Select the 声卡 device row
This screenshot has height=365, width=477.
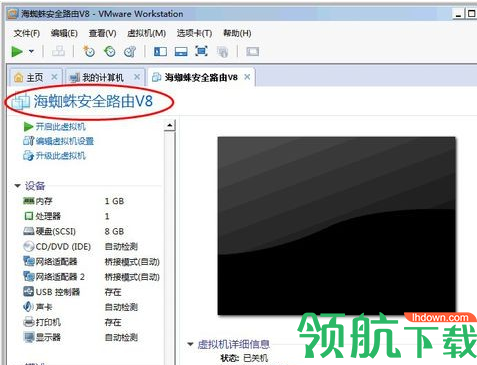click(91, 307)
